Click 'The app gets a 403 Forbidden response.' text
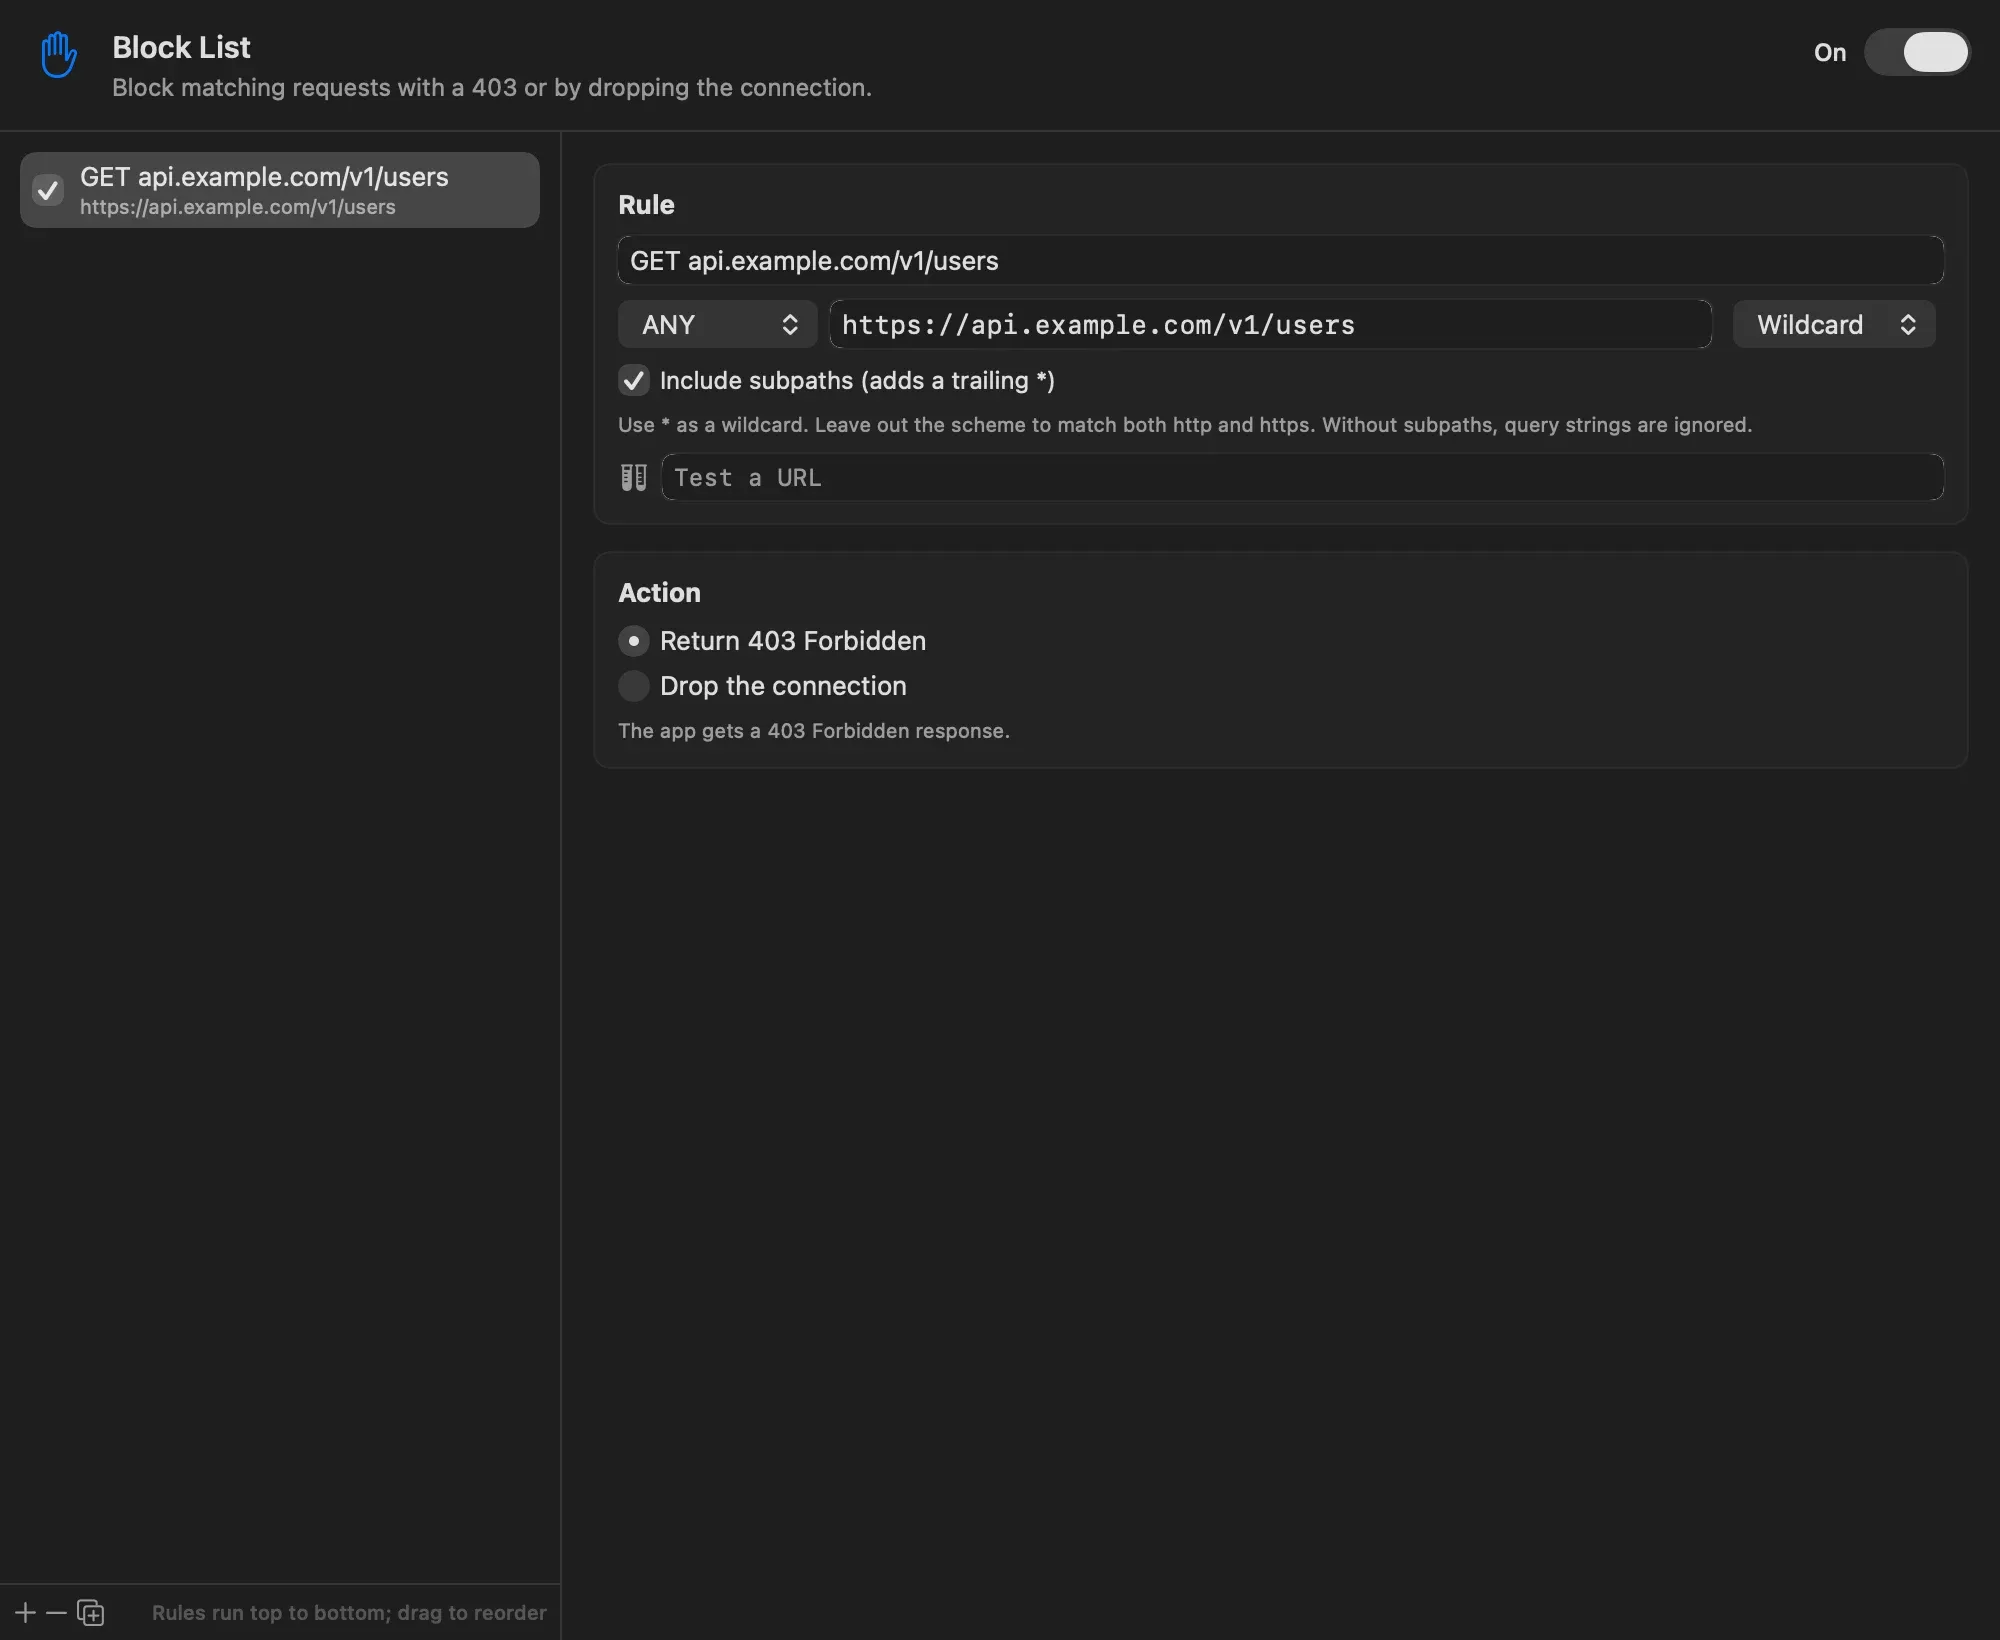 tap(814, 731)
